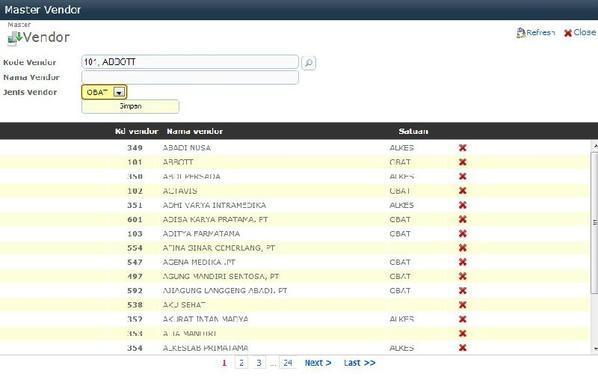This screenshot has height=380, width=598.
Task: Go to page 2 of vendors
Action: click(x=241, y=363)
